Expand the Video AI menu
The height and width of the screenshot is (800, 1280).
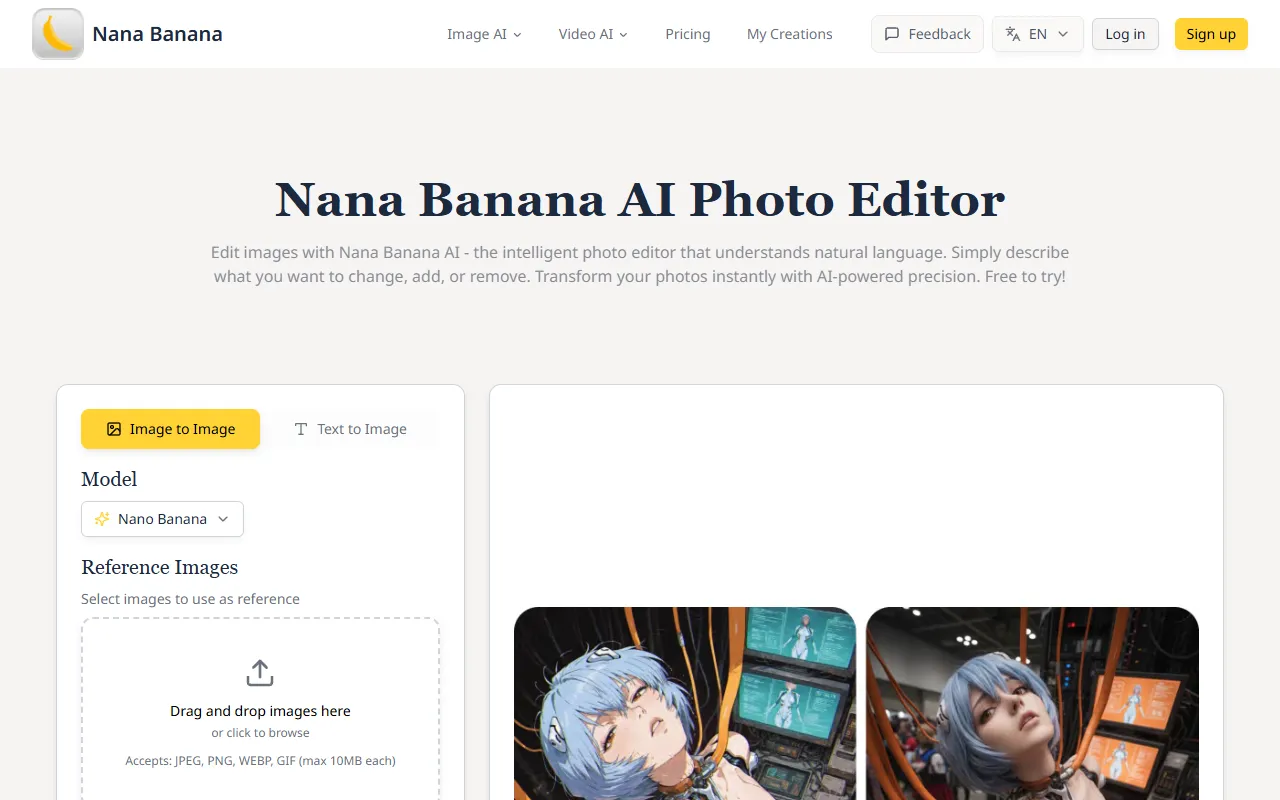(593, 34)
